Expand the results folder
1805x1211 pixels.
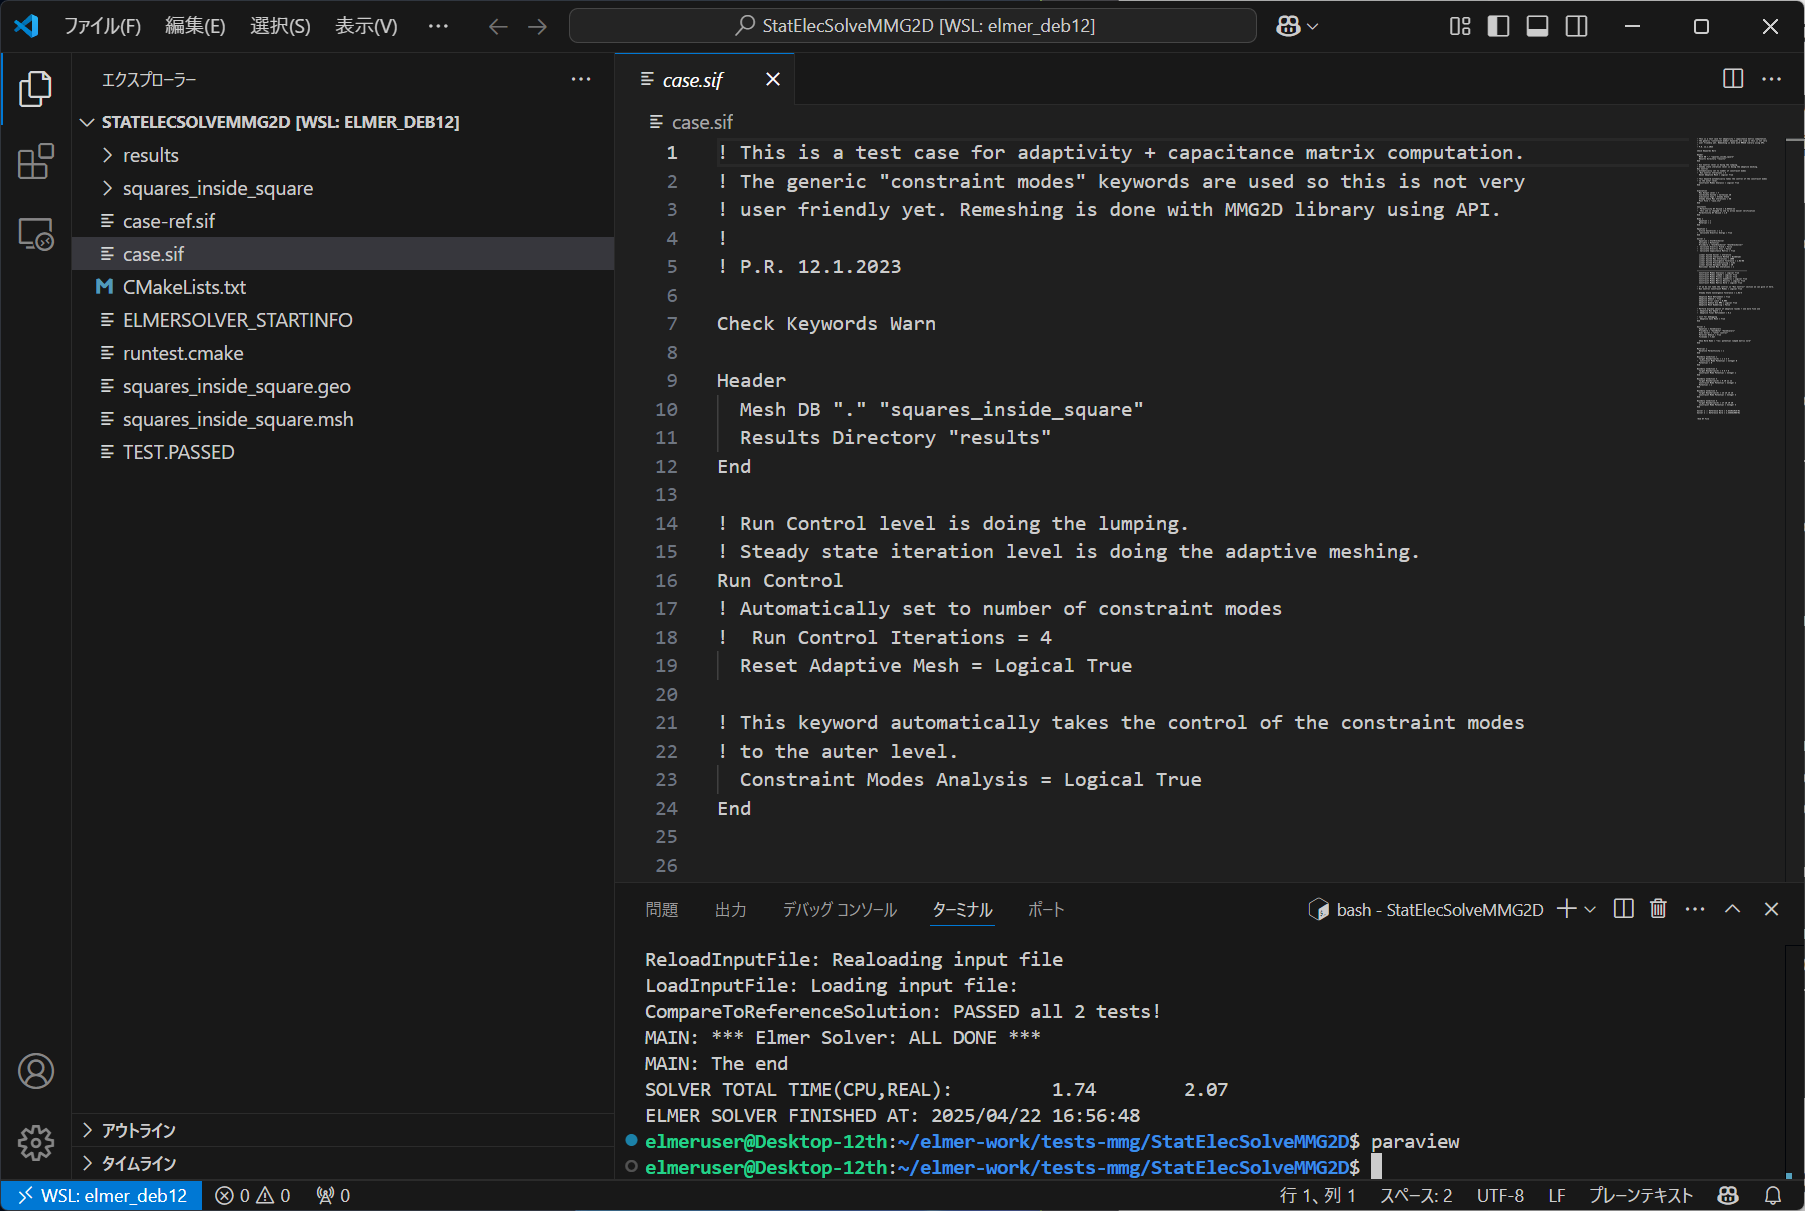(151, 154)
